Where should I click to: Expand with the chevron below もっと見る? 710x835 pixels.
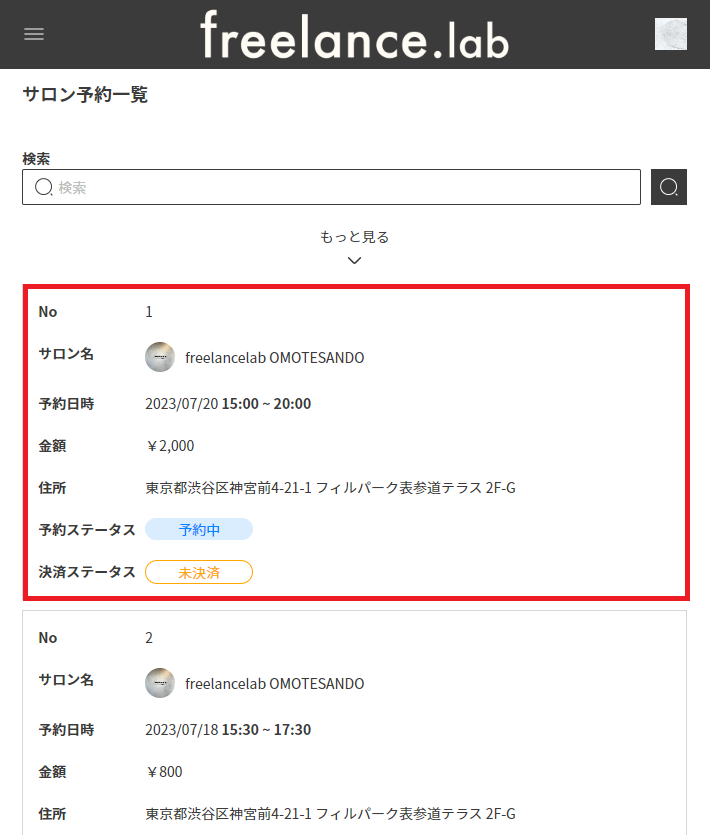point(354,261)
